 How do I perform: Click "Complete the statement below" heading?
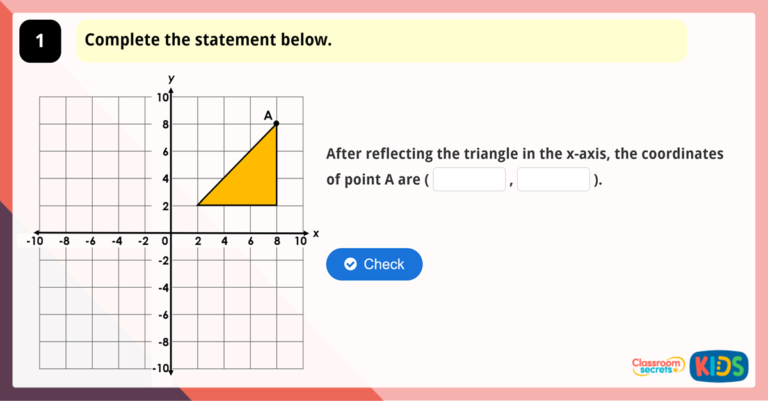pos(208,41)
